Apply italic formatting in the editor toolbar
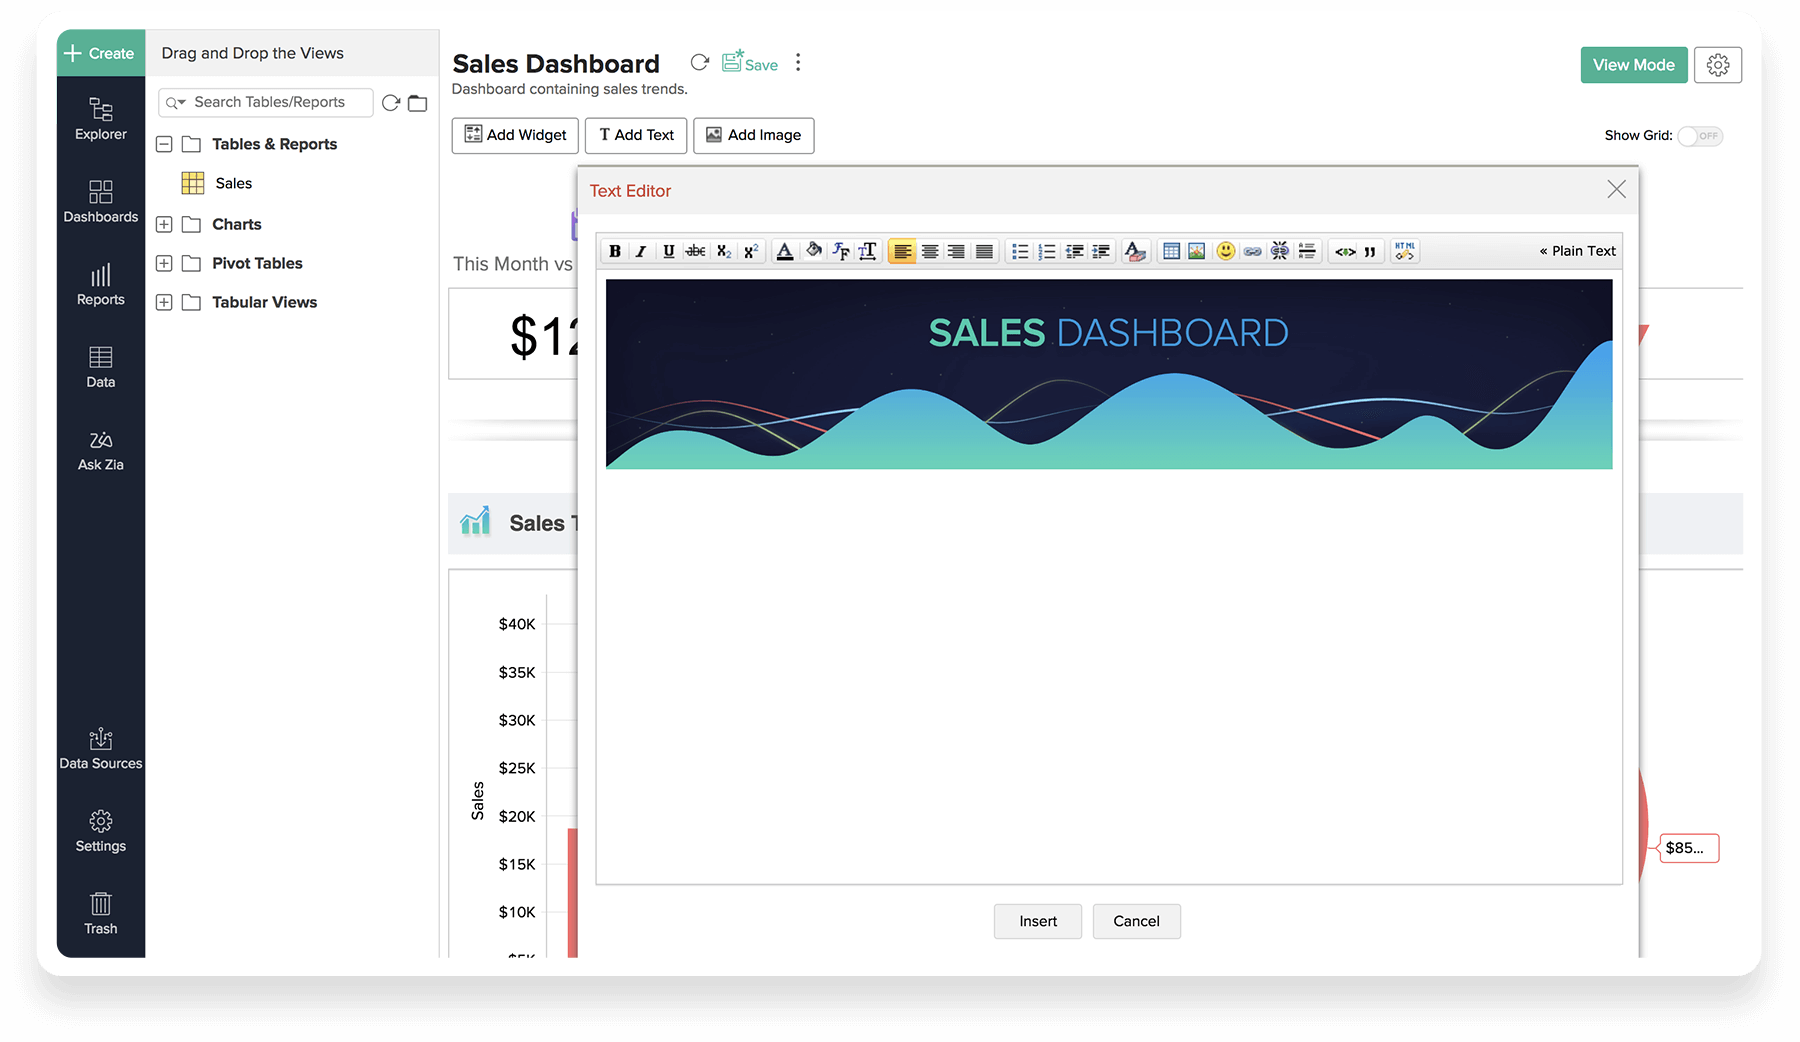Viewport: 1800px width, 1042px height. [x=641, y=251]
